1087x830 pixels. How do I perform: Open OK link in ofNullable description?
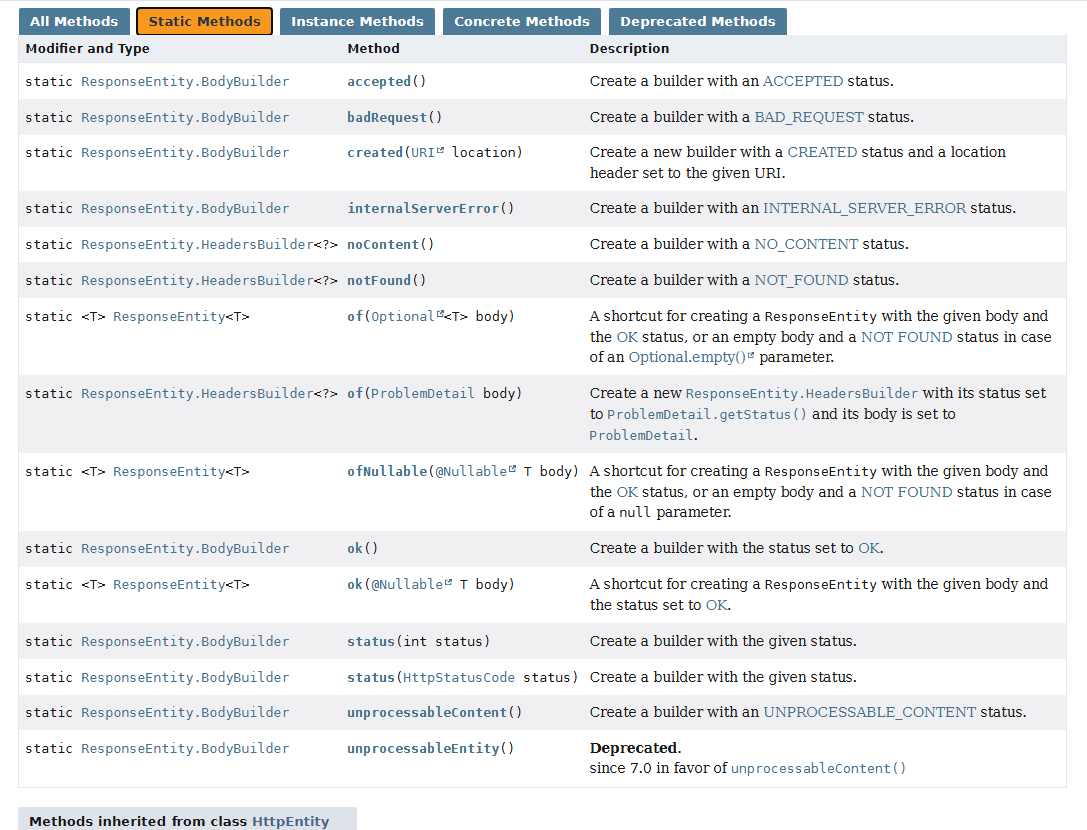tap(627, 492)
